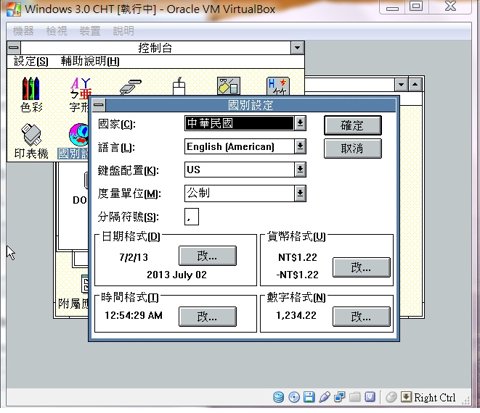This screenshot has height=413, width=480.
Task: Click the host key arrow indicator icon
Action: [406, 397]
